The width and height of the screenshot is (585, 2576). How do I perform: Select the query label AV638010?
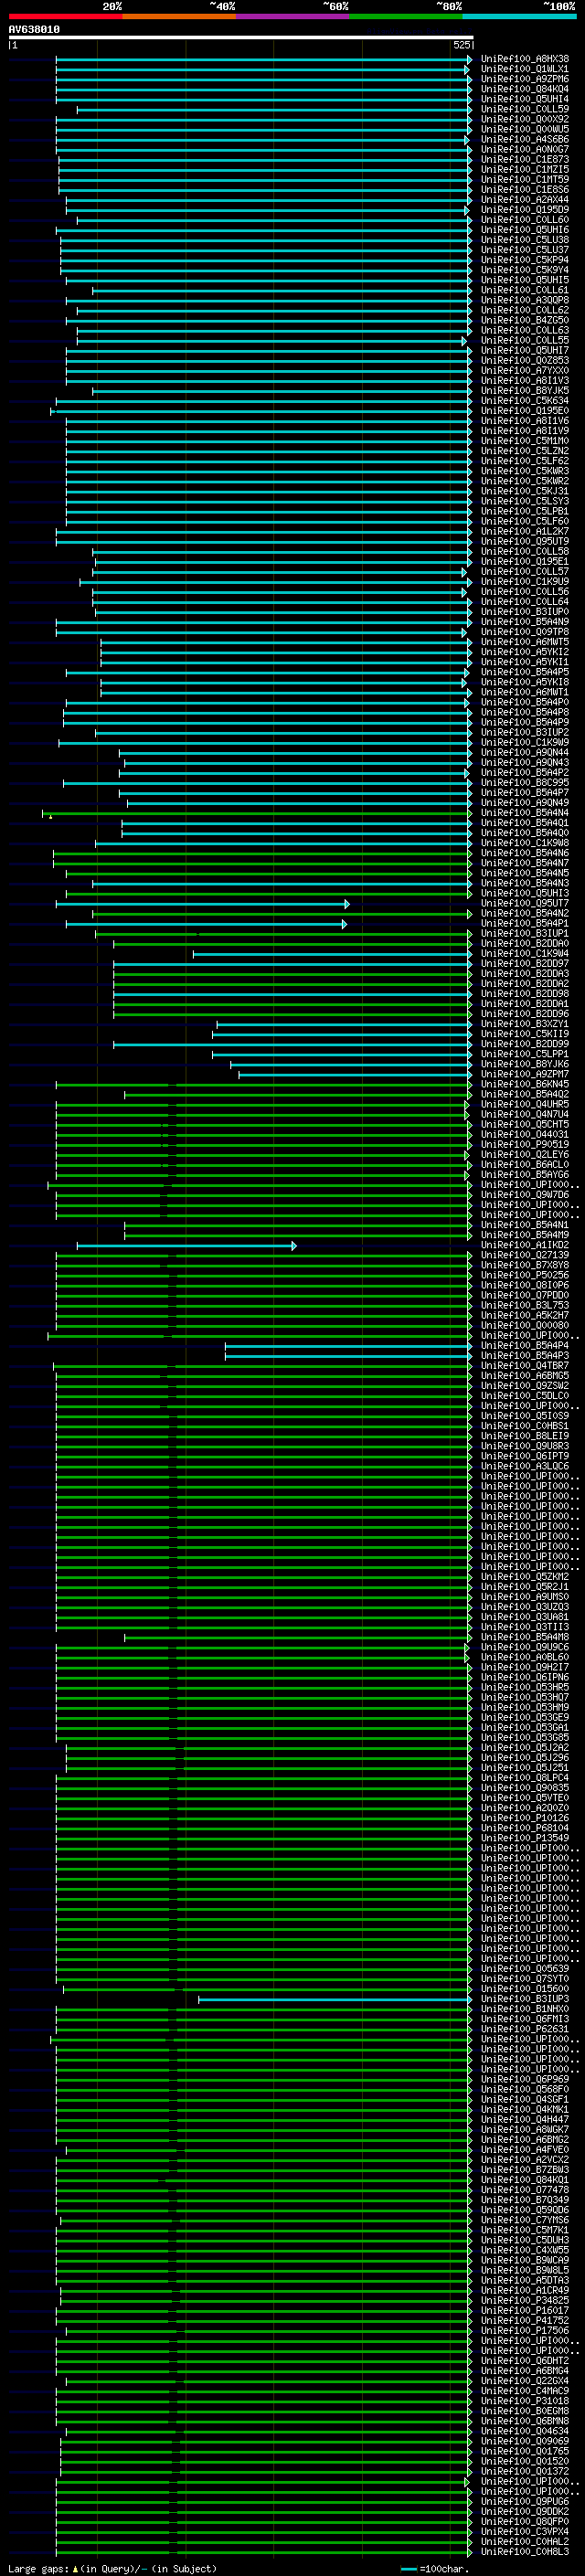pos(34,30)
